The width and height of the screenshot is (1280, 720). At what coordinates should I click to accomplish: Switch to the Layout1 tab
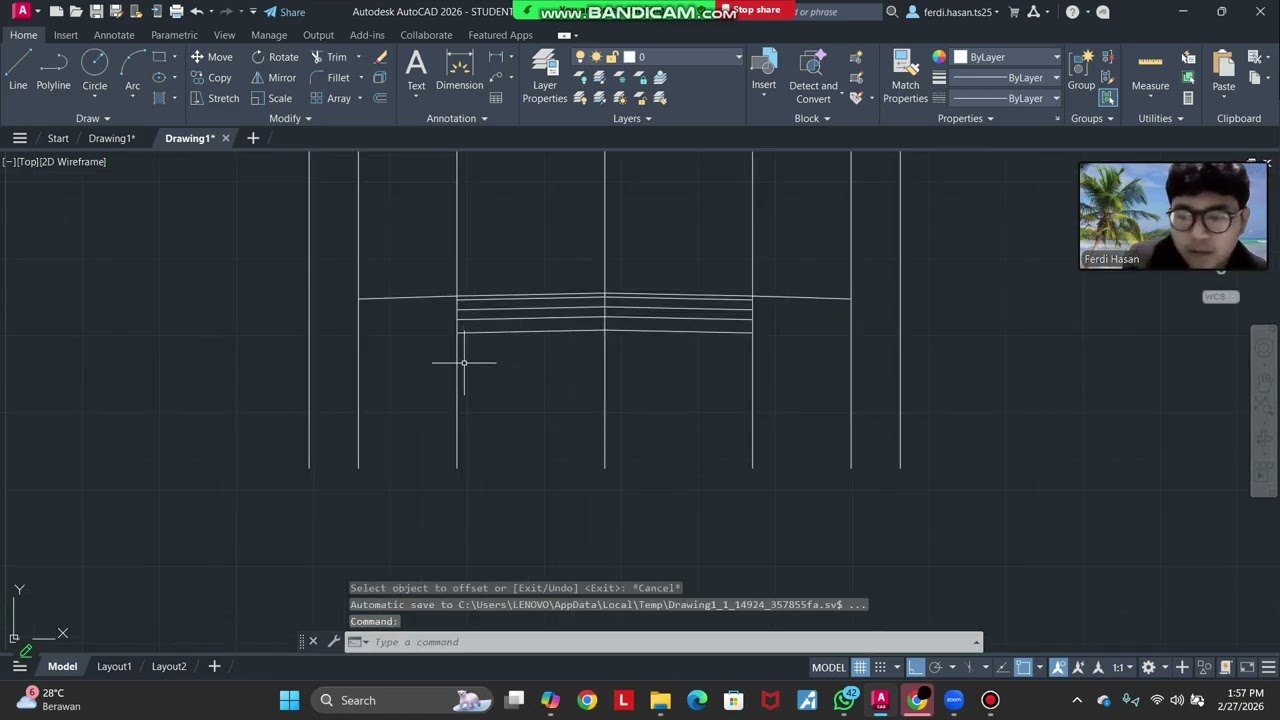tap(114, 667)
